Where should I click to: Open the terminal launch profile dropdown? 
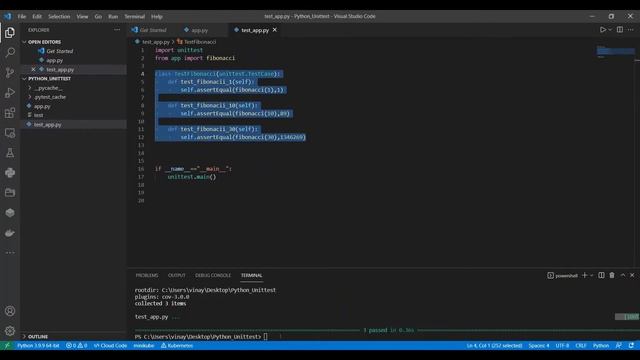591,276
